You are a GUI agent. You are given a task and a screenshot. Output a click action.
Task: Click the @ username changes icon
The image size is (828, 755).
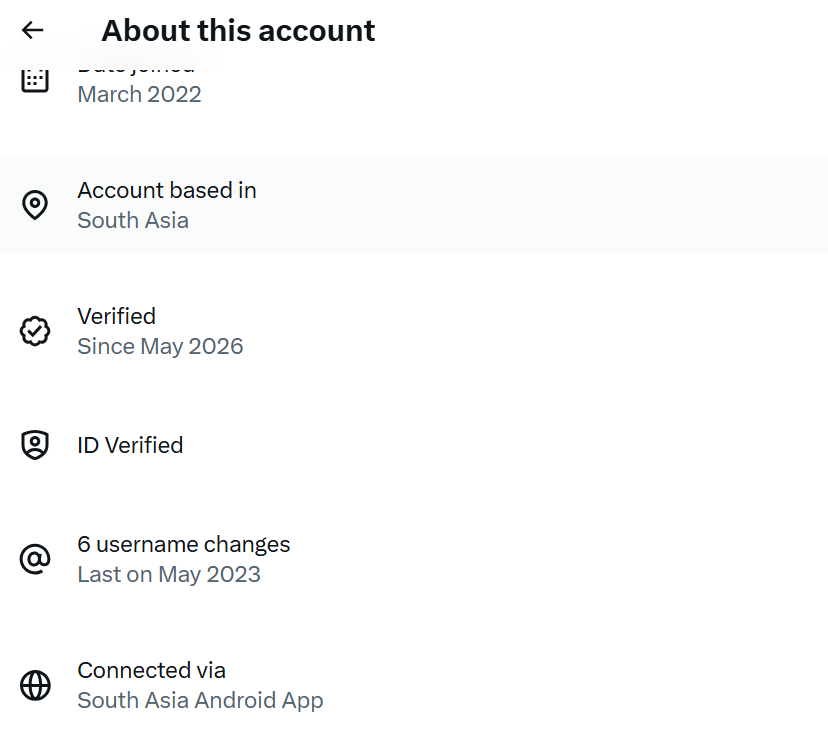tap(35, 559)
